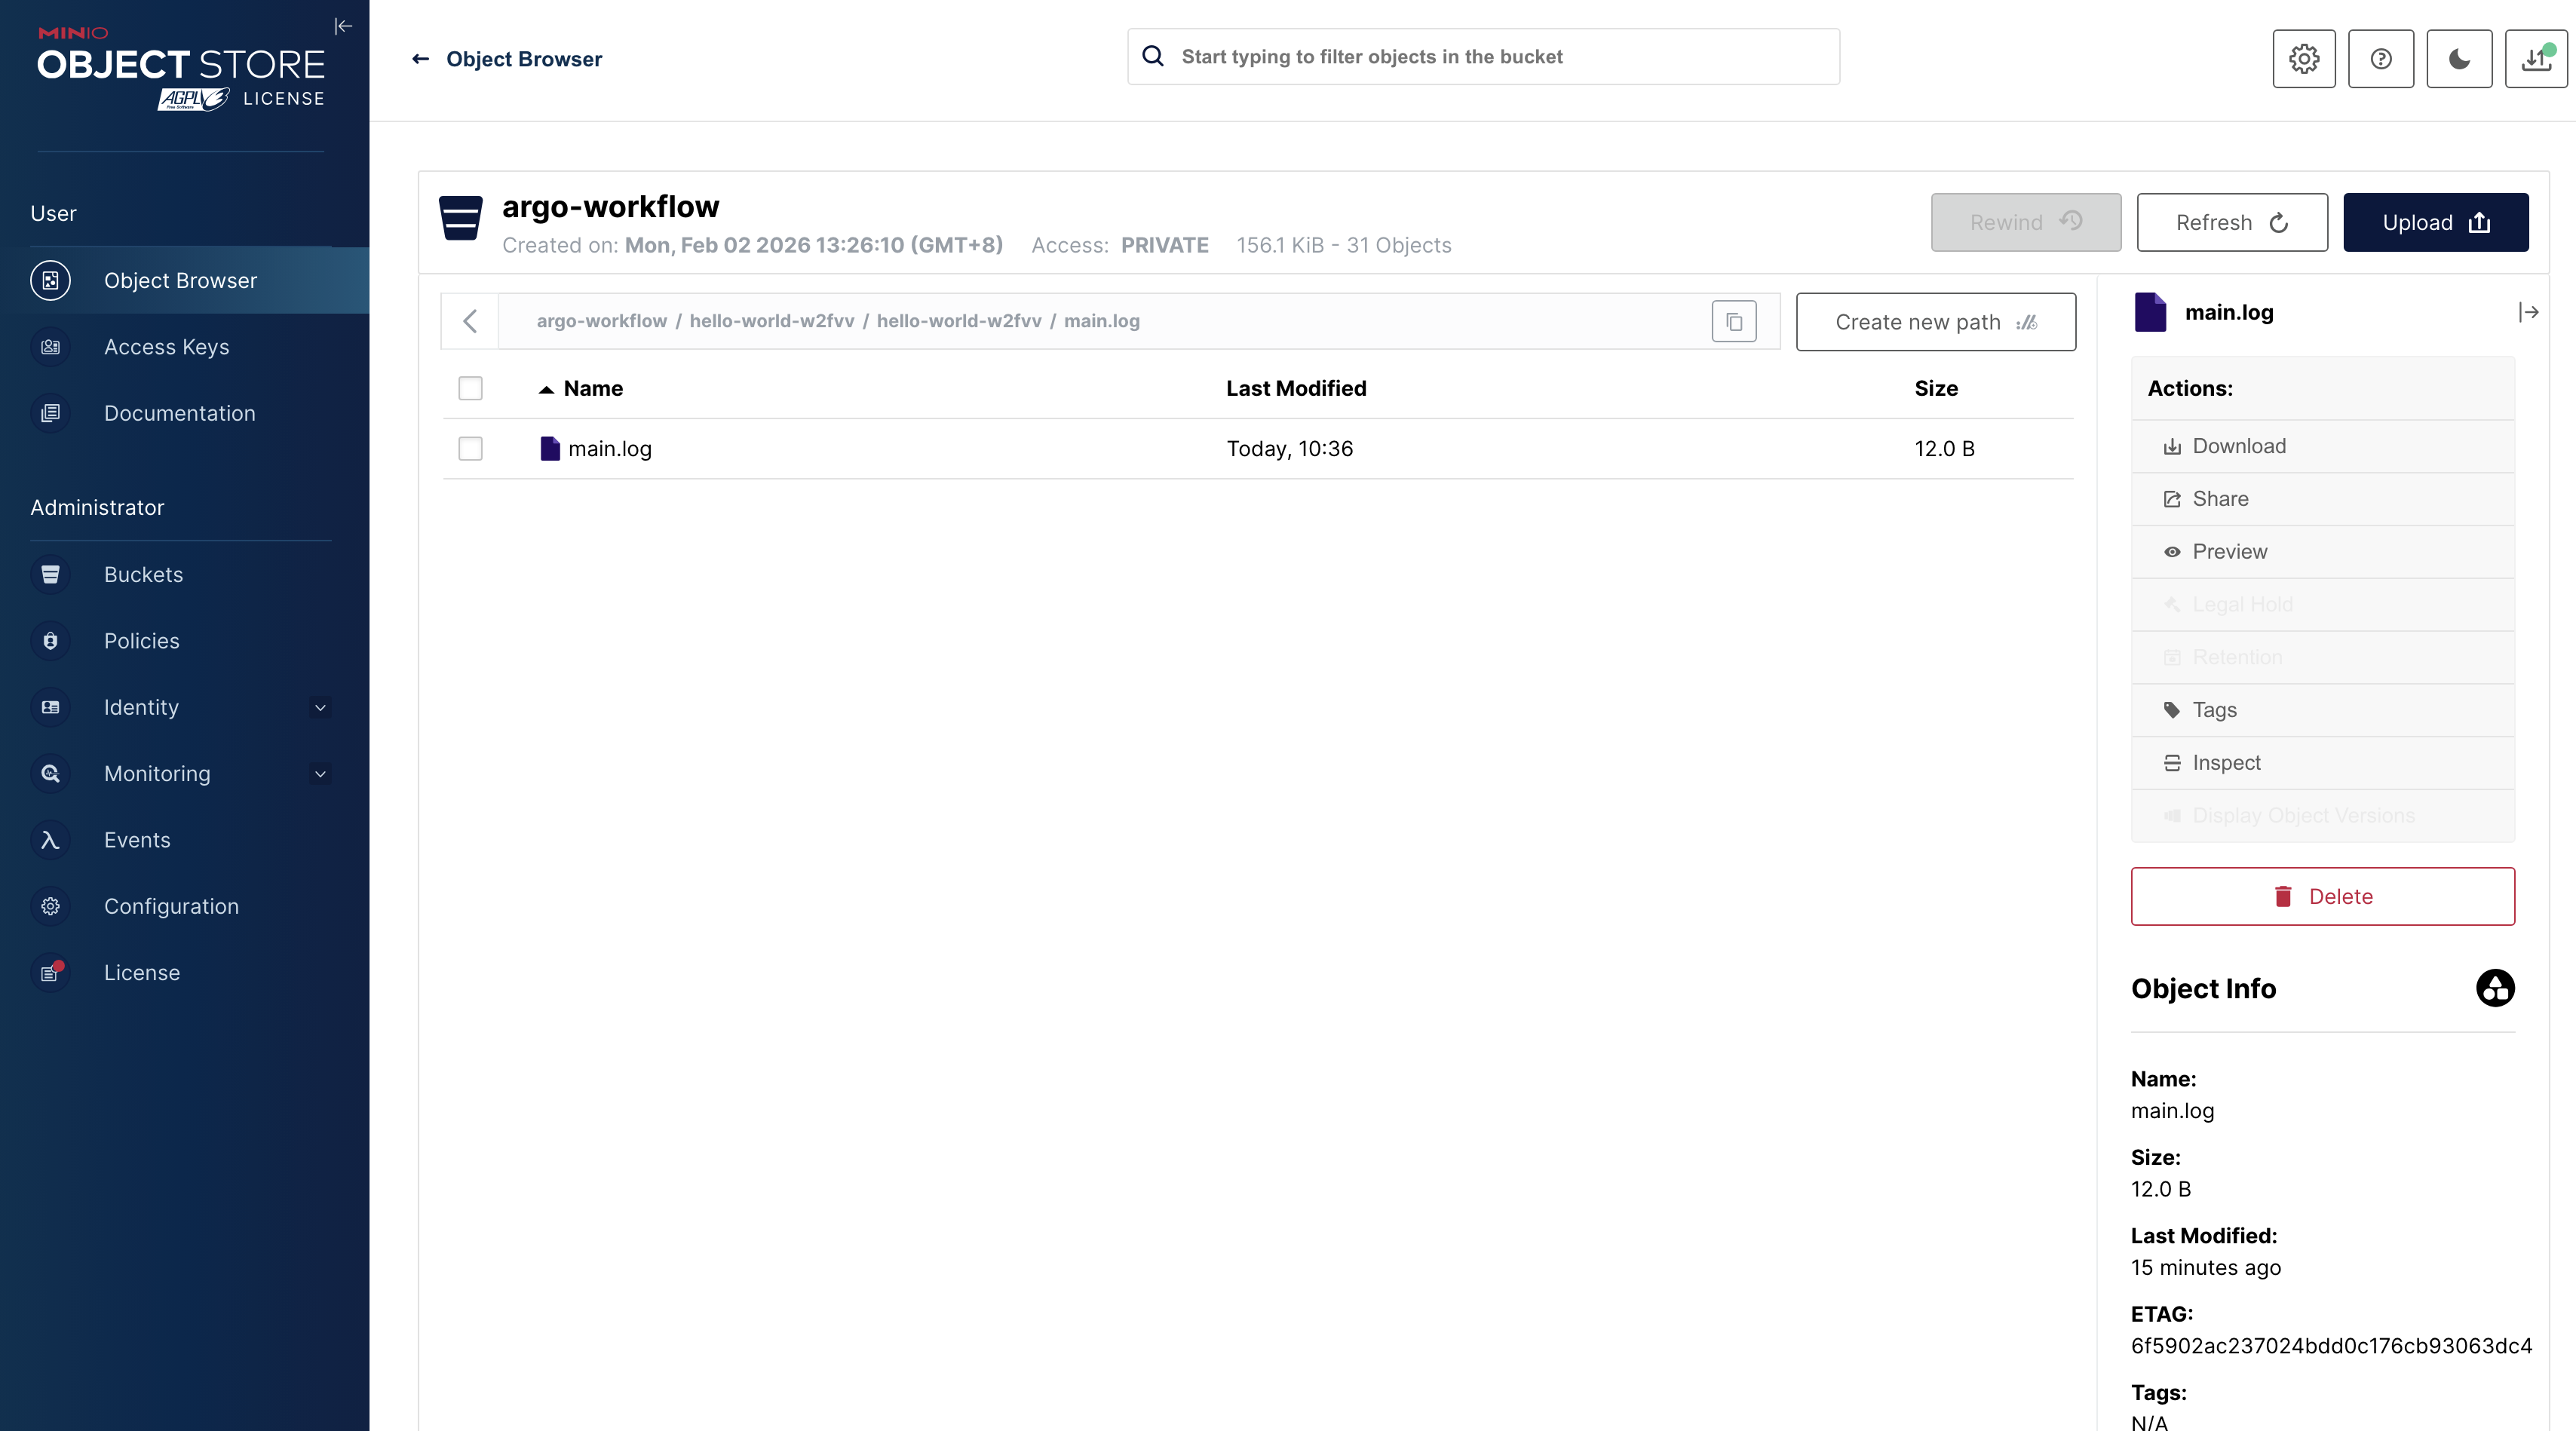
Task: Open settings via the gear icon
Action: (x=2303, y=59)
